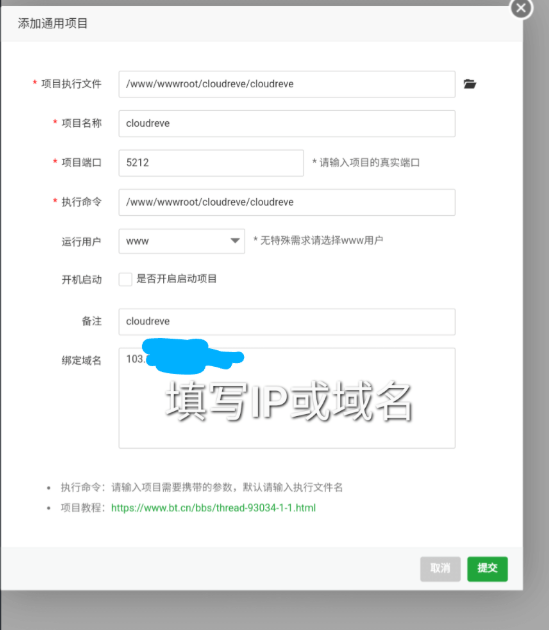
Task: Open the 项目教程 bt.cn thread link
Action: [213, 508]
